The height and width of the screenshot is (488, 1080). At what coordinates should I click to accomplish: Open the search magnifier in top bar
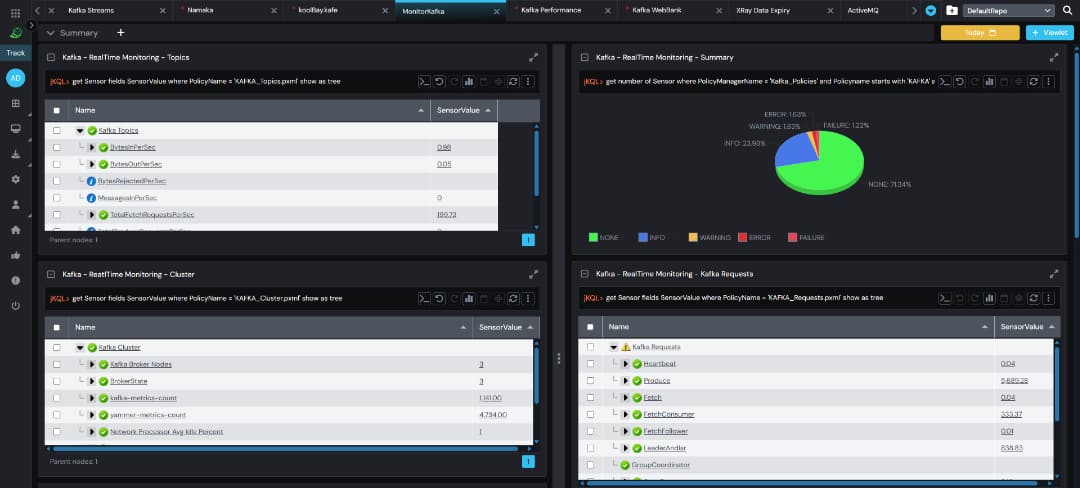1068,10
